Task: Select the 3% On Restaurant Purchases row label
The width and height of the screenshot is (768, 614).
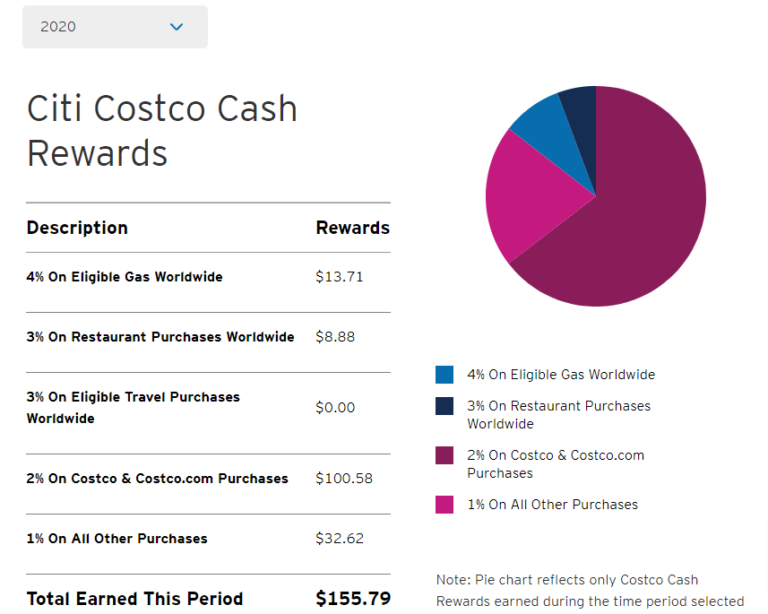Action: tap(160, 337)
